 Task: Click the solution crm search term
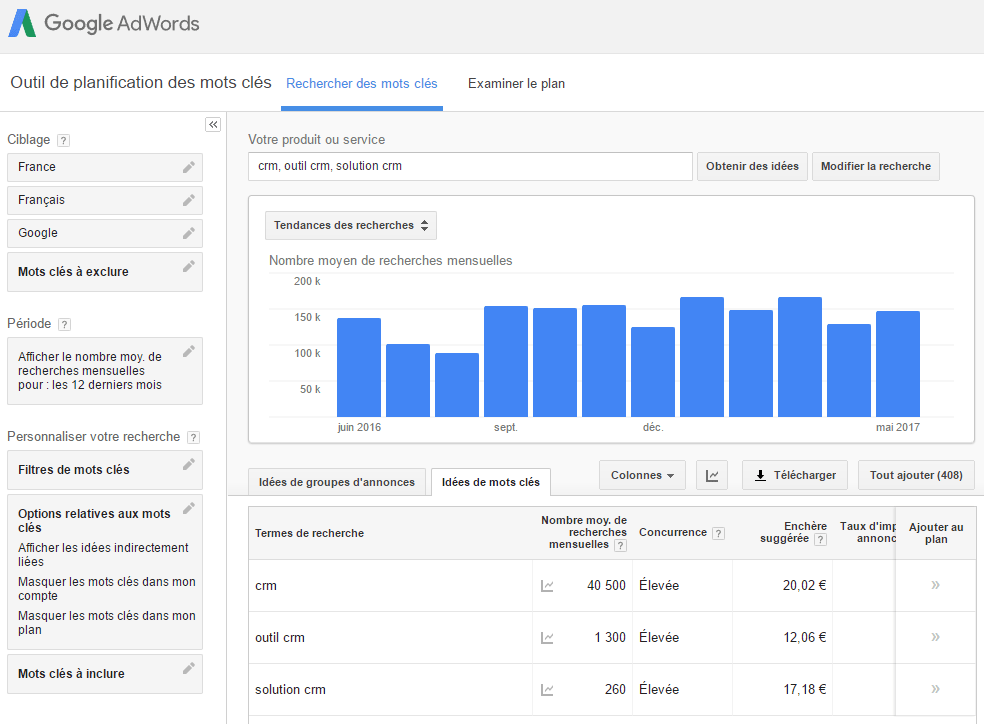pyautogui.click(x=290, y=690)
